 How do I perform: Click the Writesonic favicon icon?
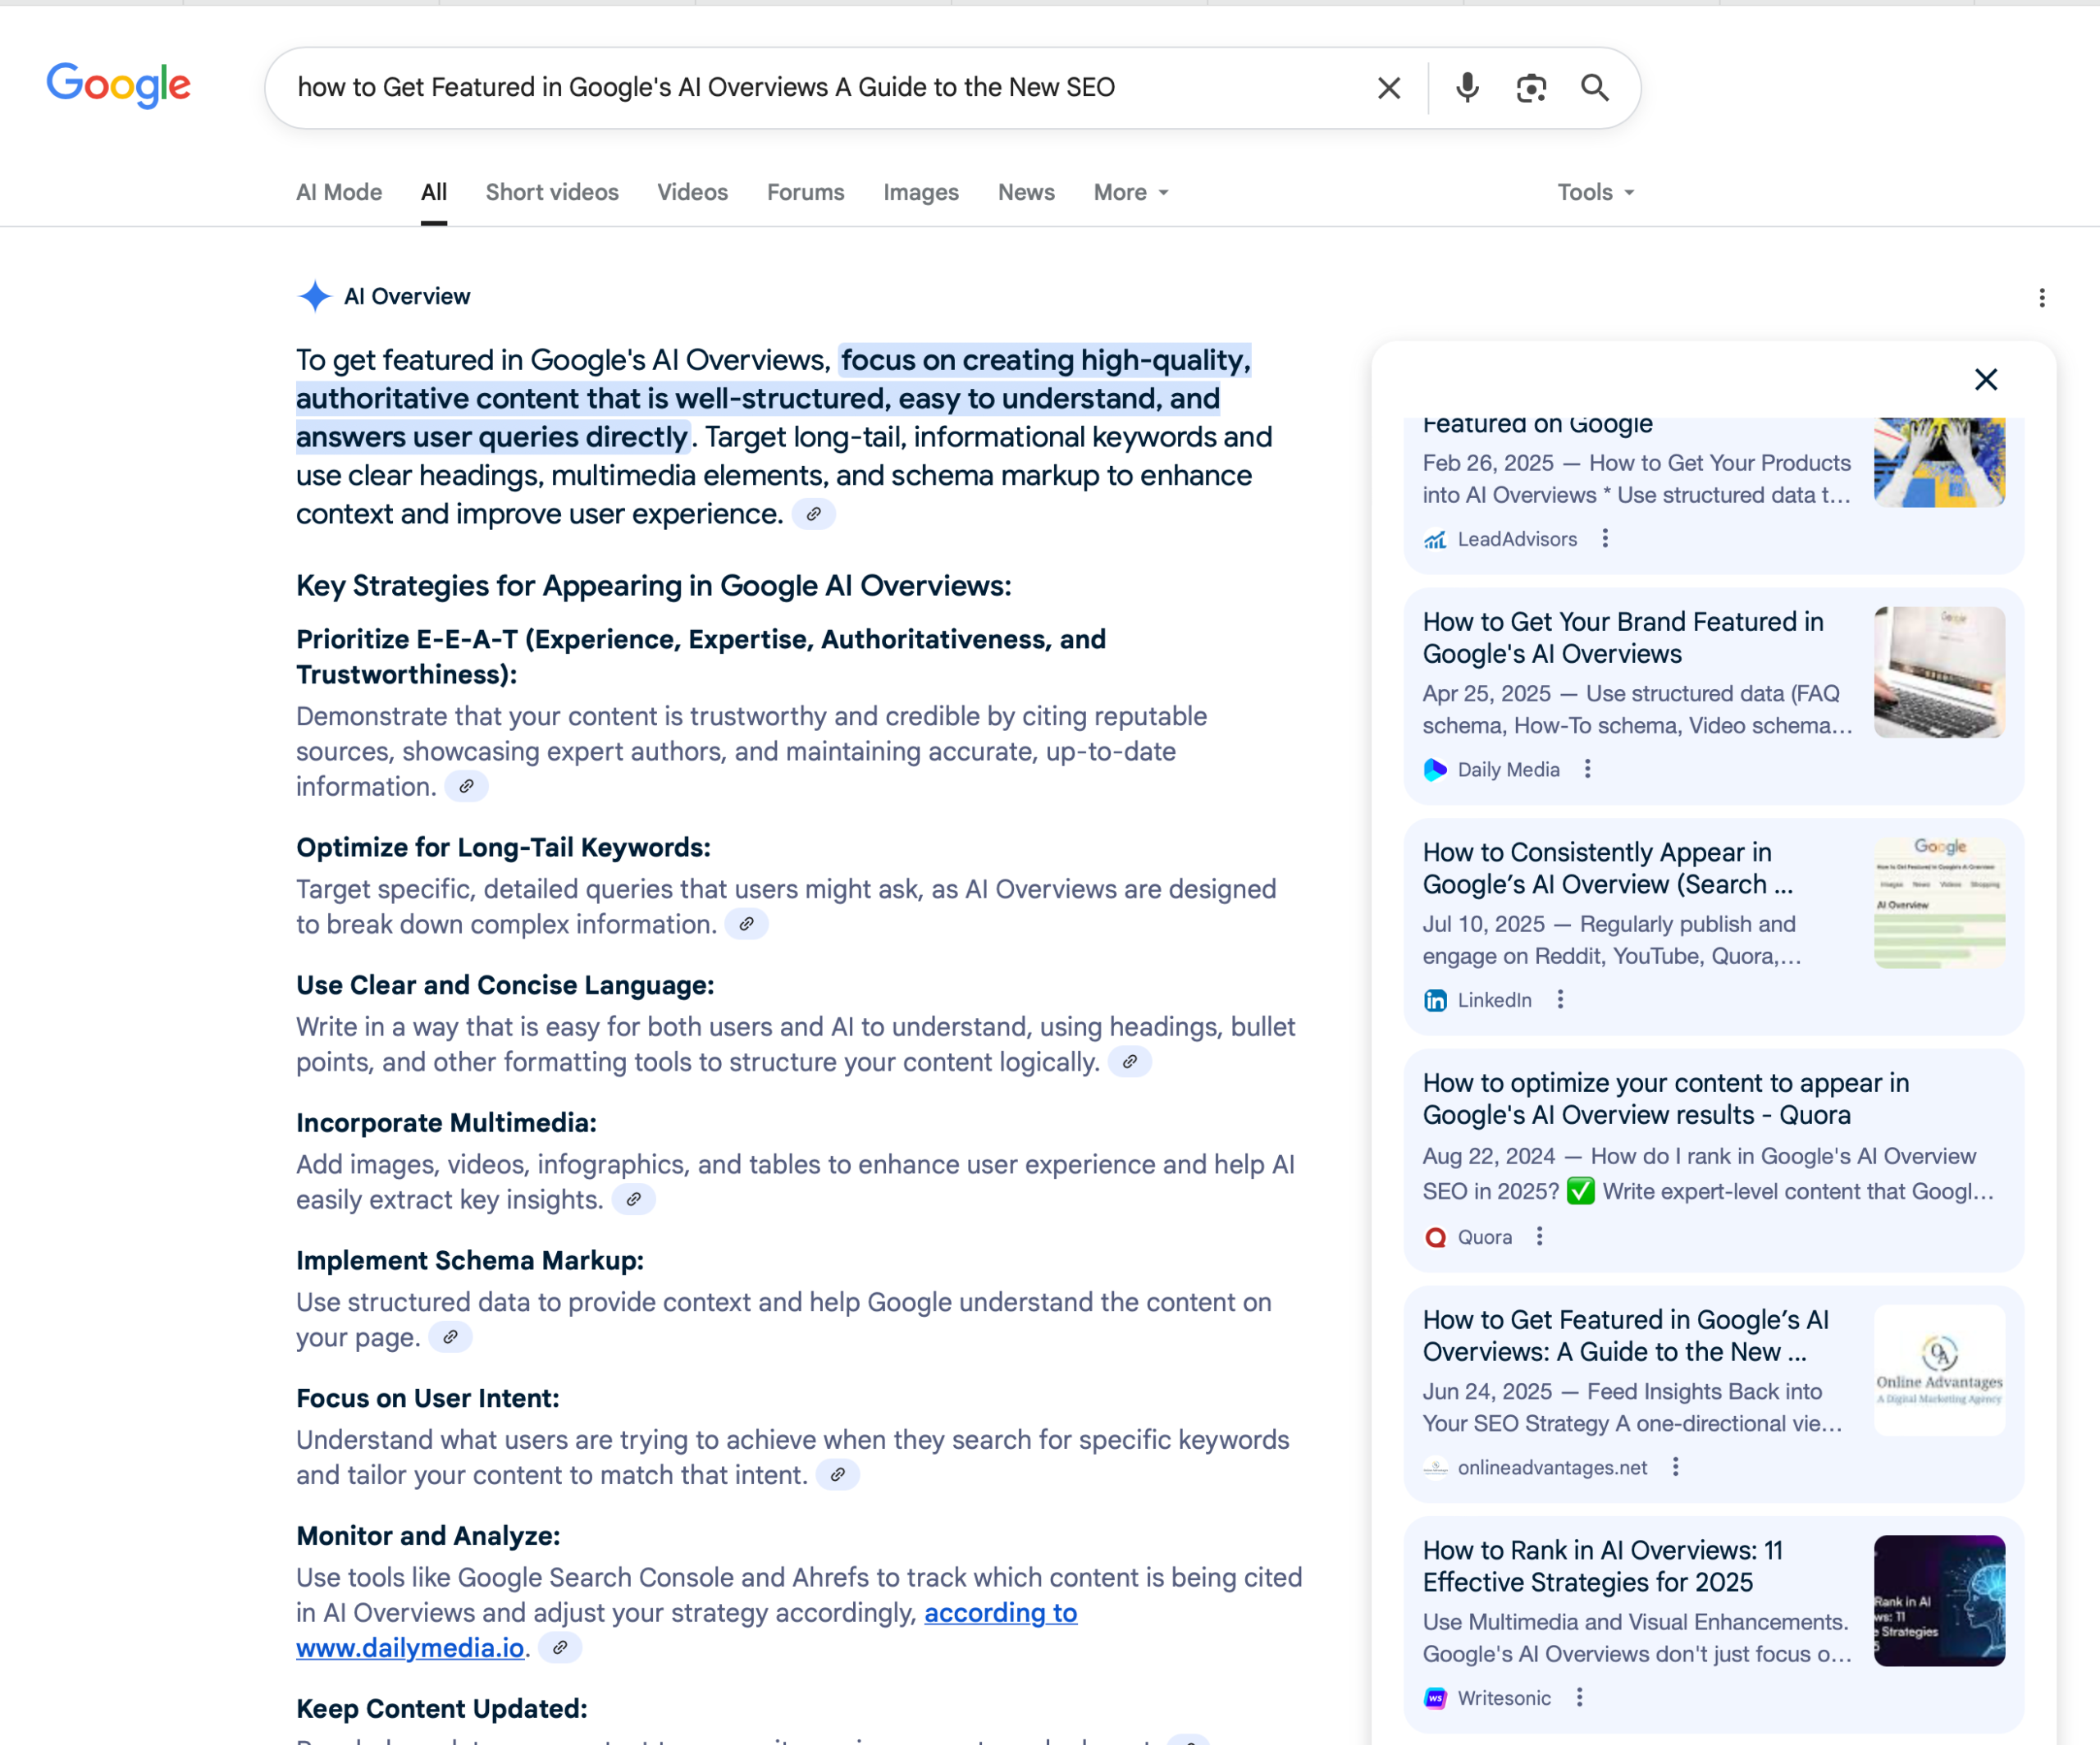coord(1435,1698)
